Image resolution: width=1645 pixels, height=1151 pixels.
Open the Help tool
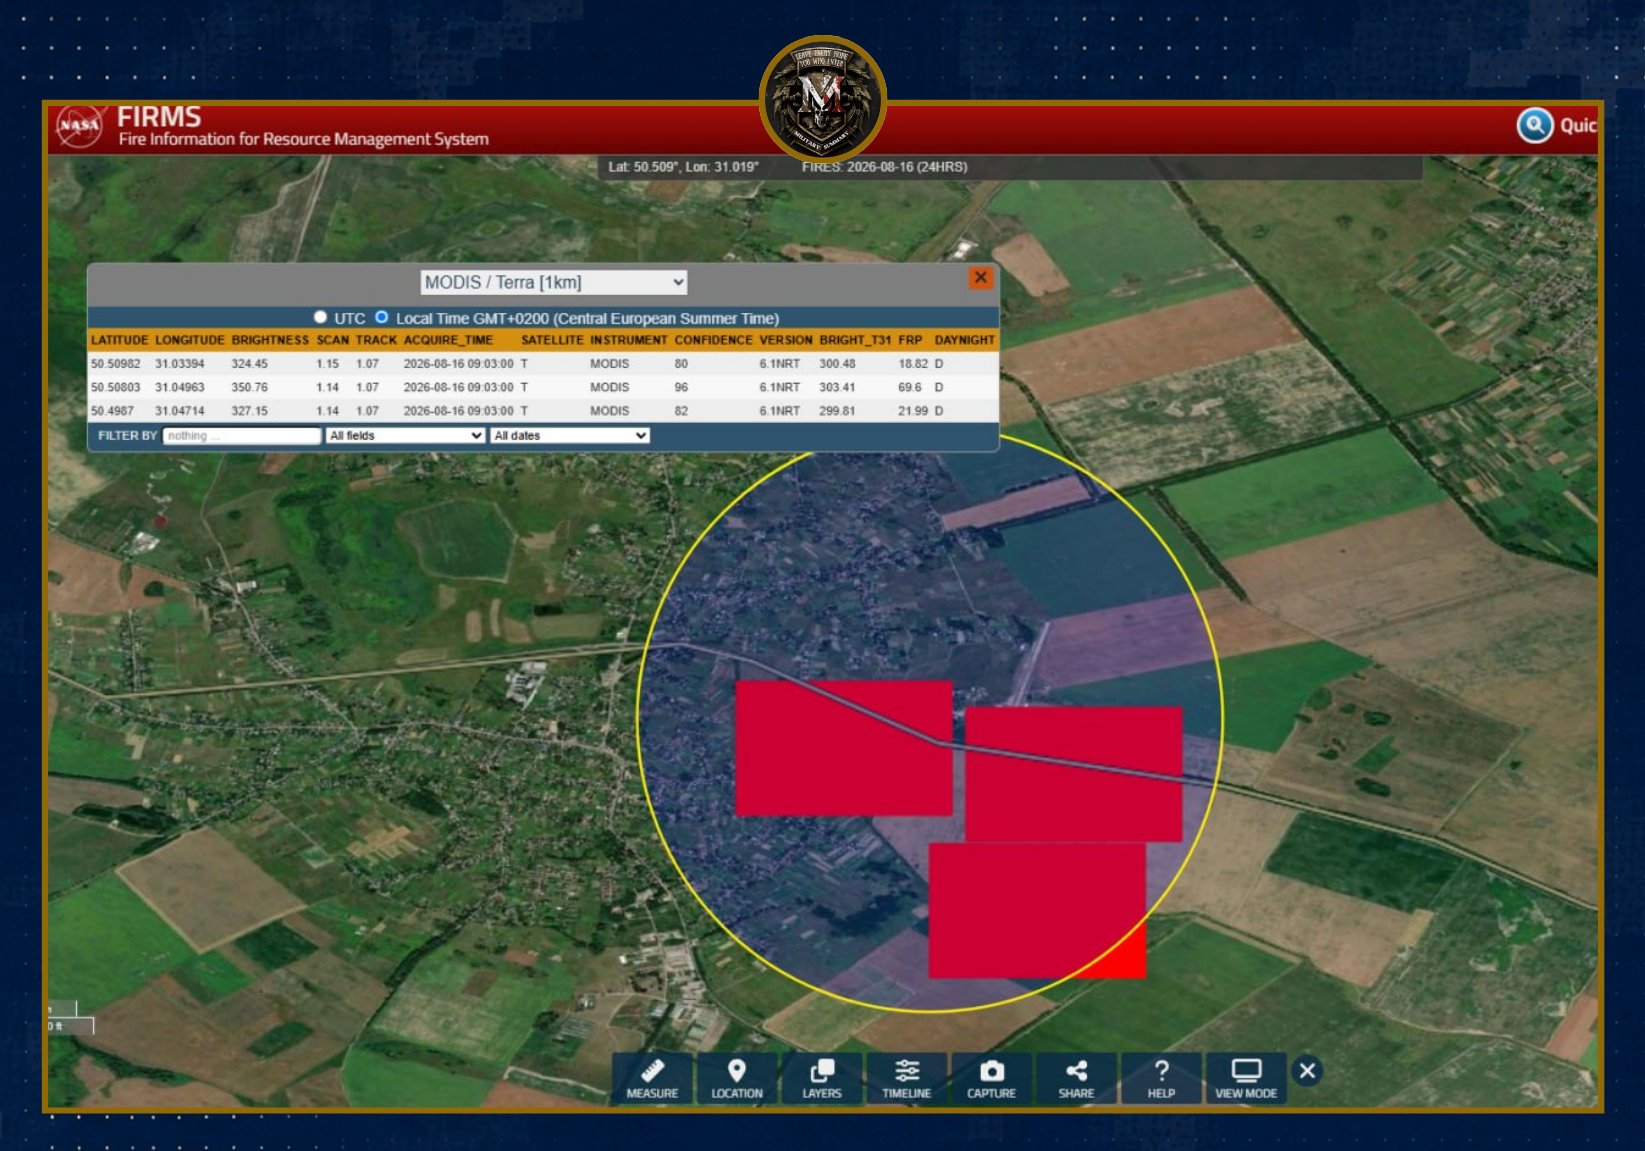[x=1161, y=1078]
